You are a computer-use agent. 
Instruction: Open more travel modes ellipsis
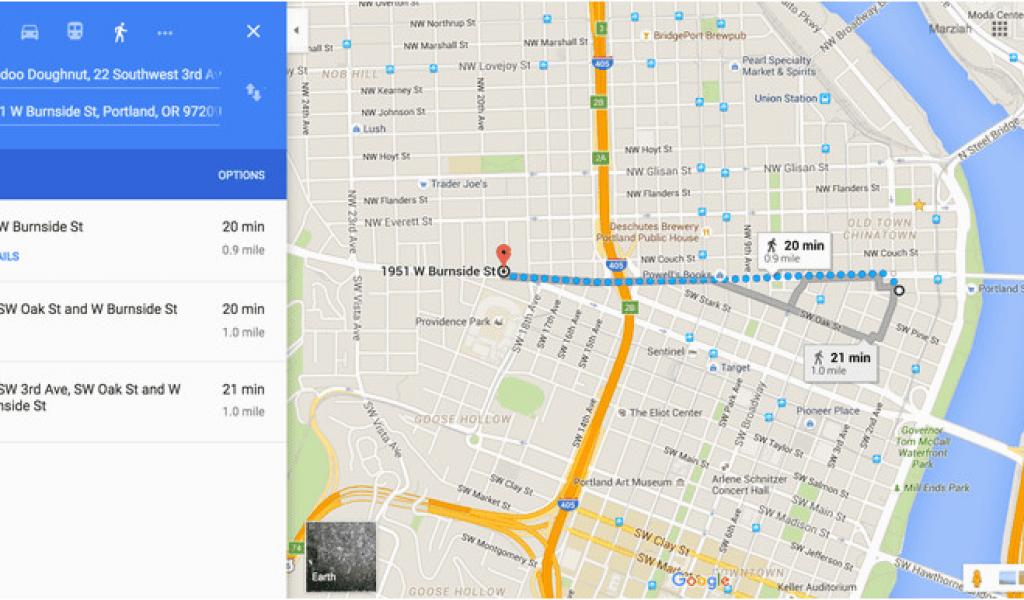165,33
